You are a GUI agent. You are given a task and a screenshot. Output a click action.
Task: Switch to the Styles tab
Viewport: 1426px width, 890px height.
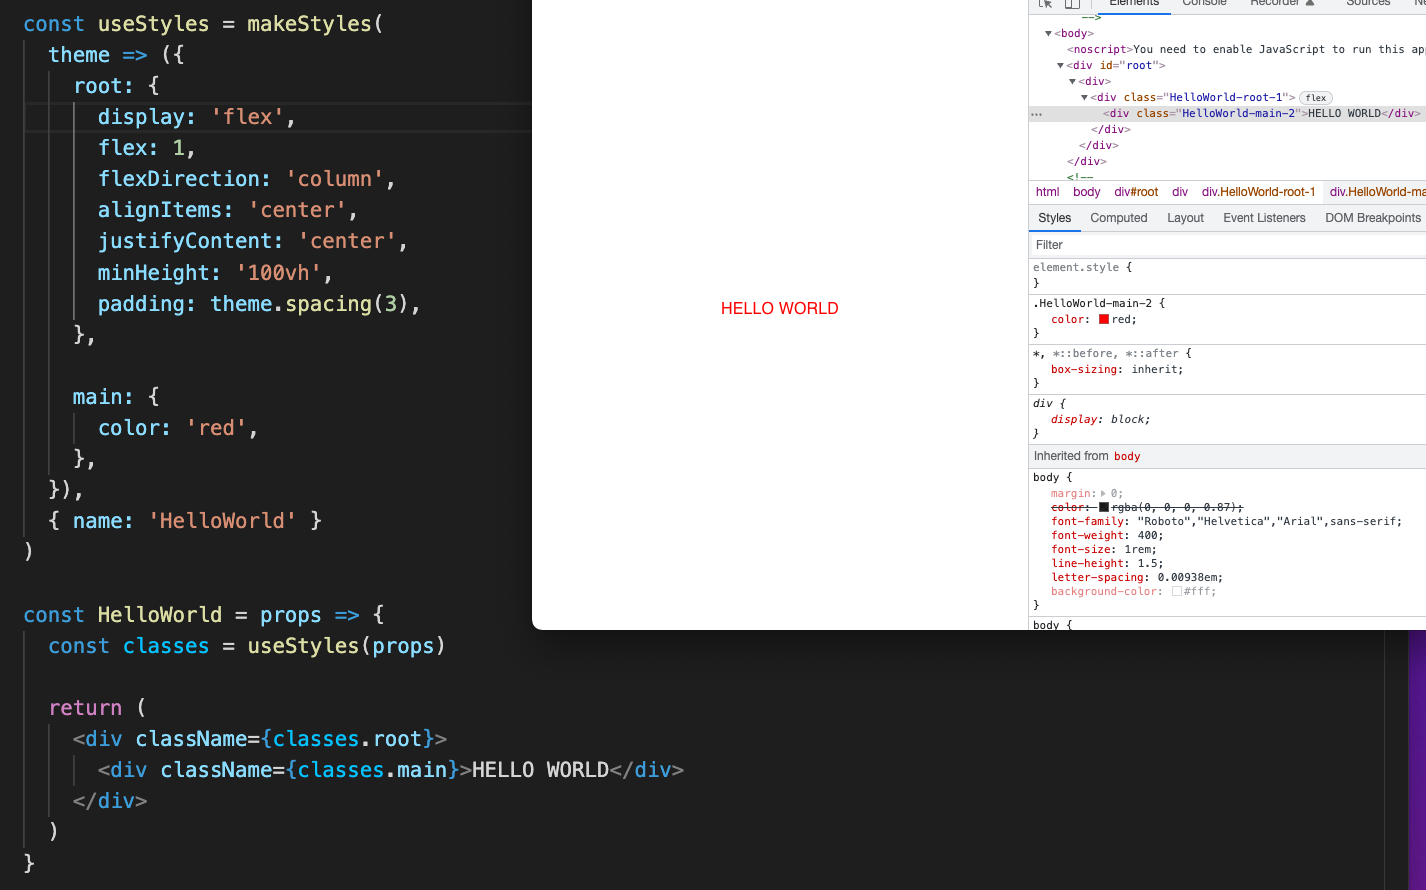coord(1054,218)
